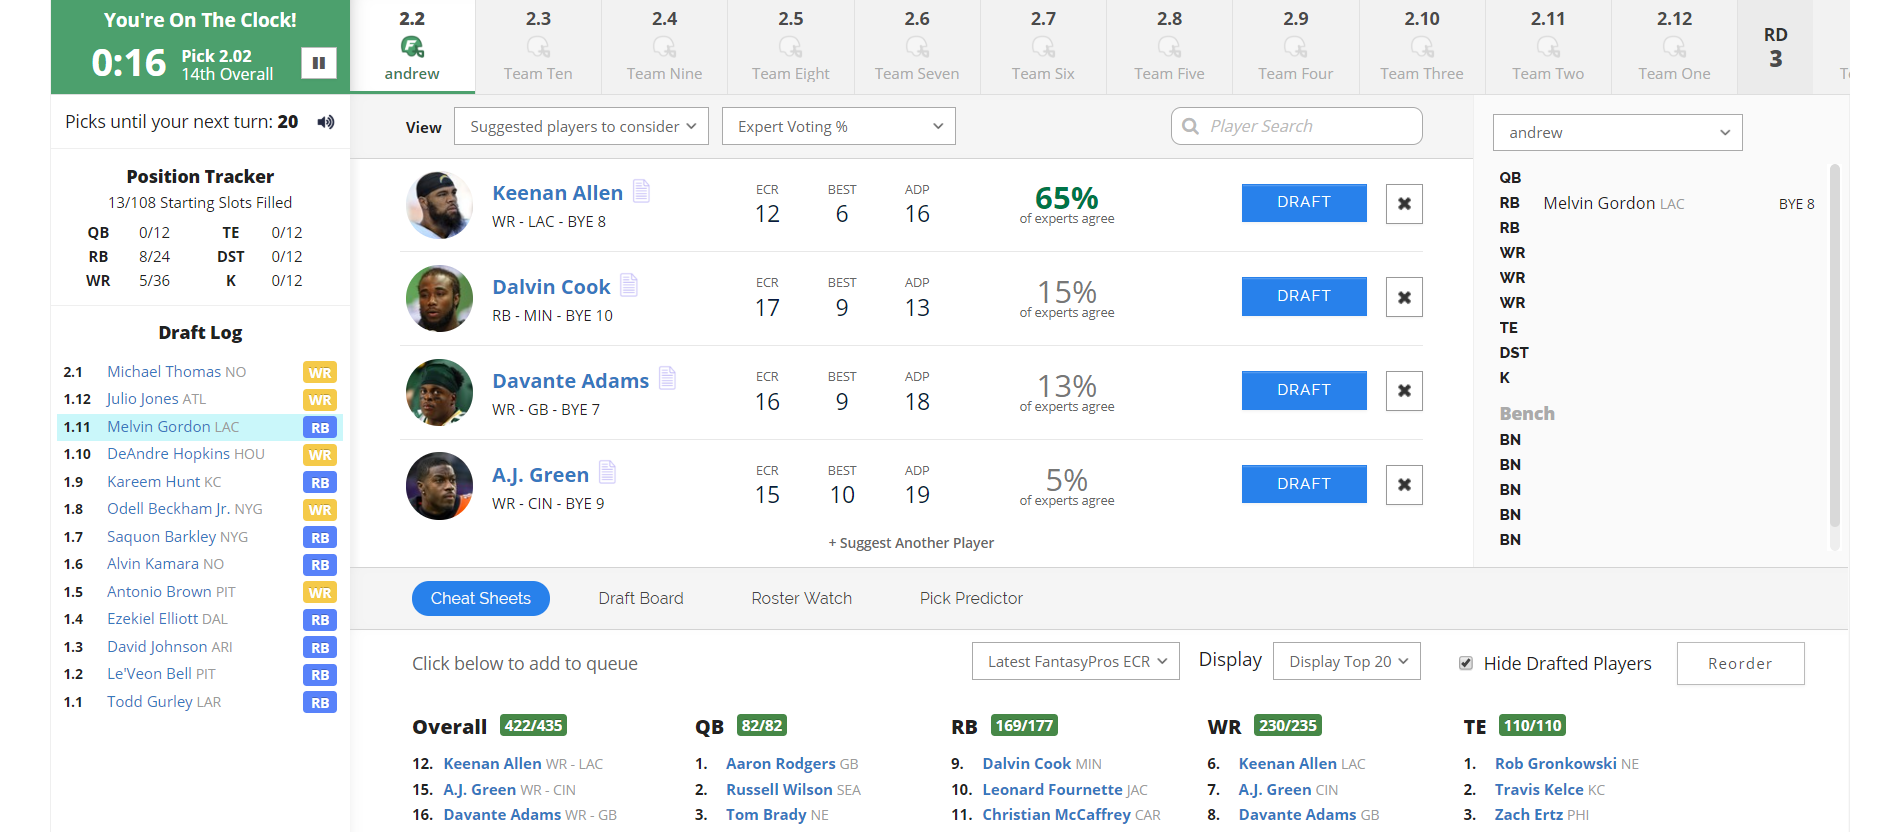Open Dalvin Cook's player notes icon
Image resolution: width=1877 pixels, height=832 pixels.
coord(629,285)
